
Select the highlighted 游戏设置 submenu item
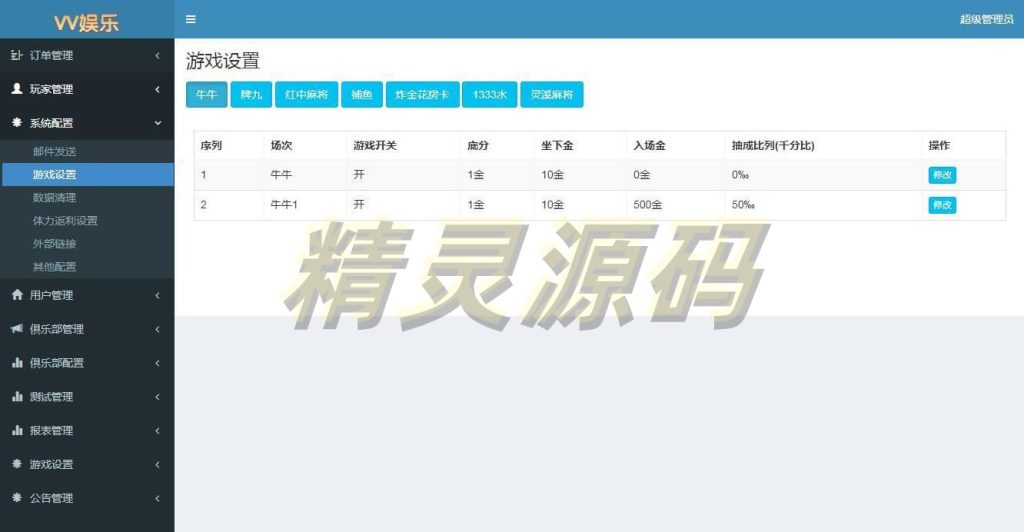[x=88, y=174]
